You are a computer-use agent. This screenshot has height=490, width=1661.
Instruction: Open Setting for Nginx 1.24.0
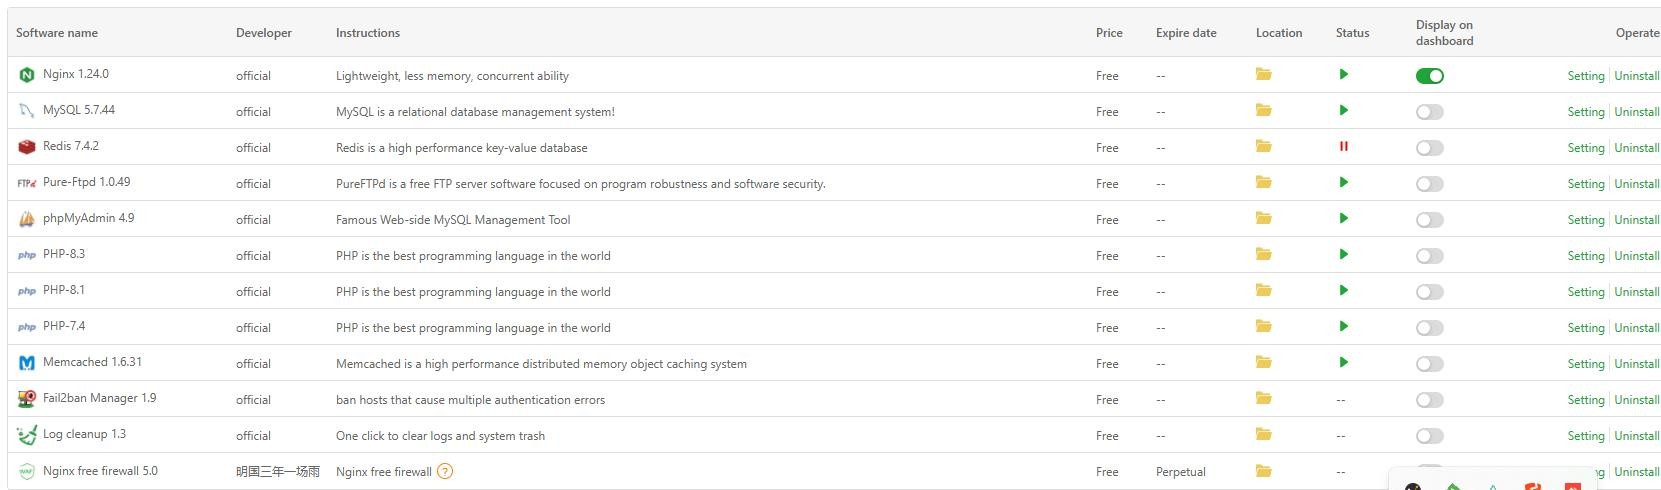coord(1585,76)
